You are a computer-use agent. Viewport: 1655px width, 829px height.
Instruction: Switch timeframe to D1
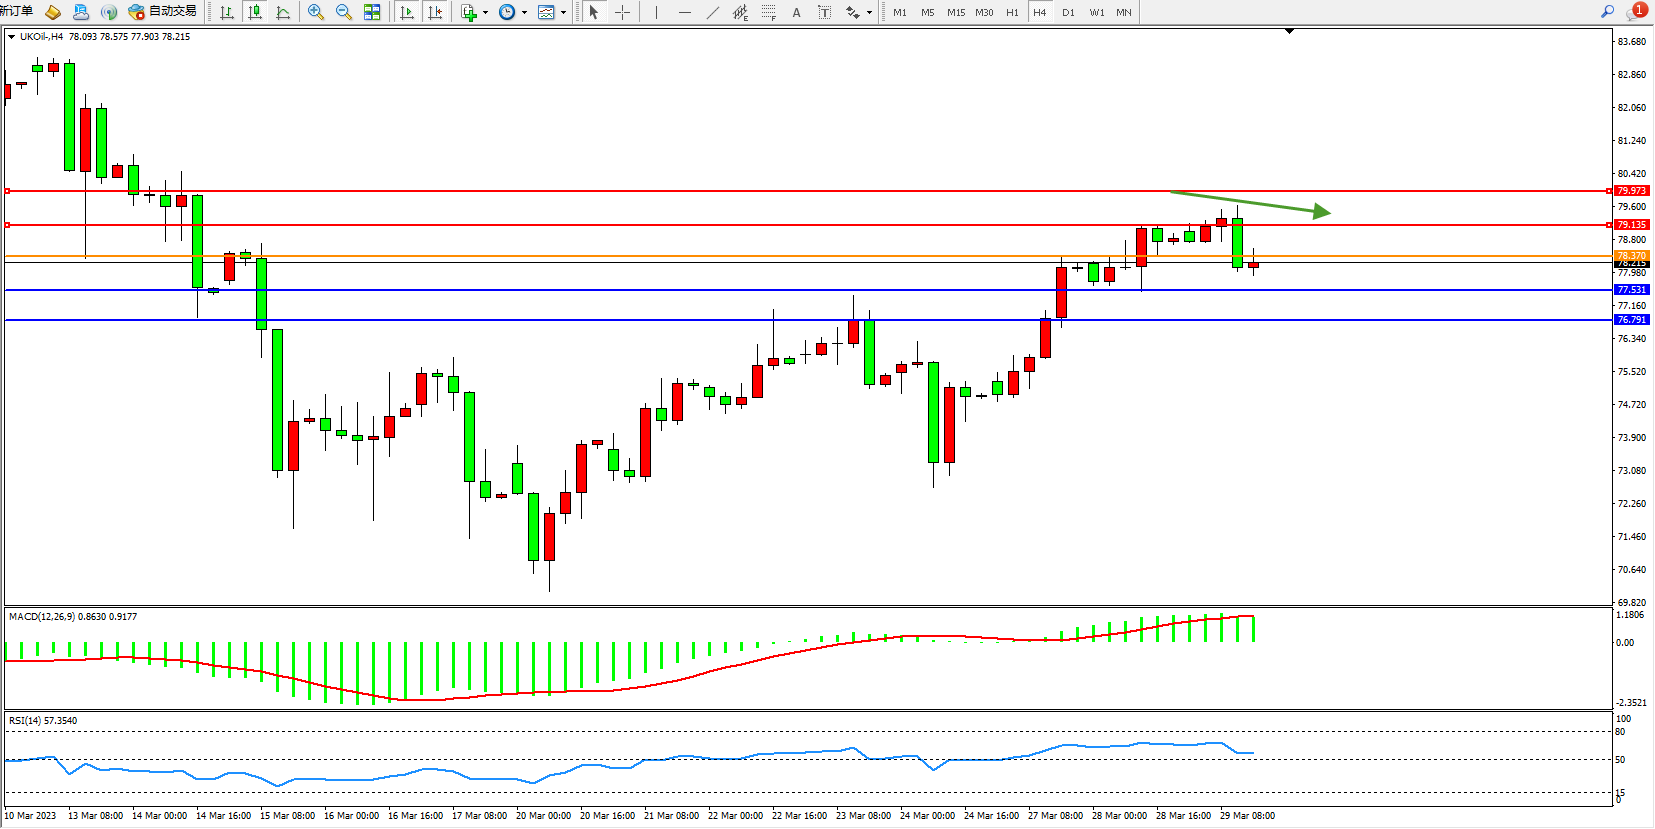[1068, 12]
